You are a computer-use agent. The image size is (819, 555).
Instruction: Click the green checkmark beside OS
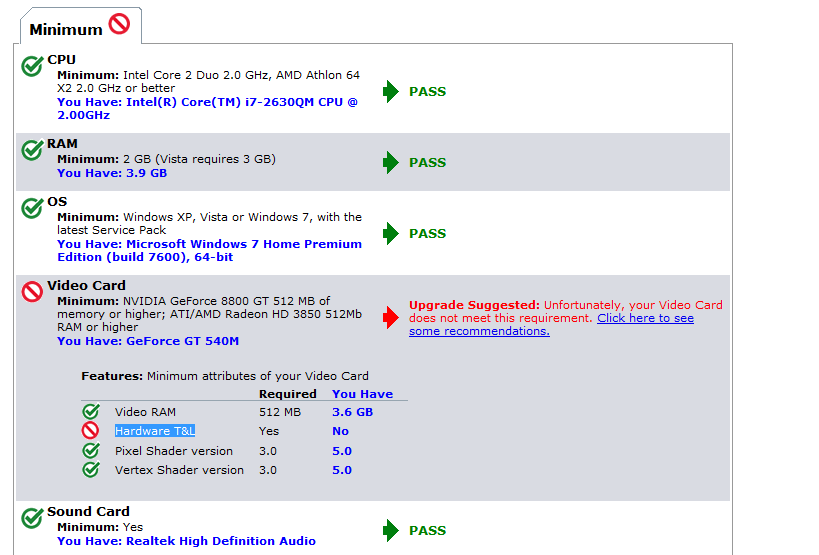click(x=32, y=208)
